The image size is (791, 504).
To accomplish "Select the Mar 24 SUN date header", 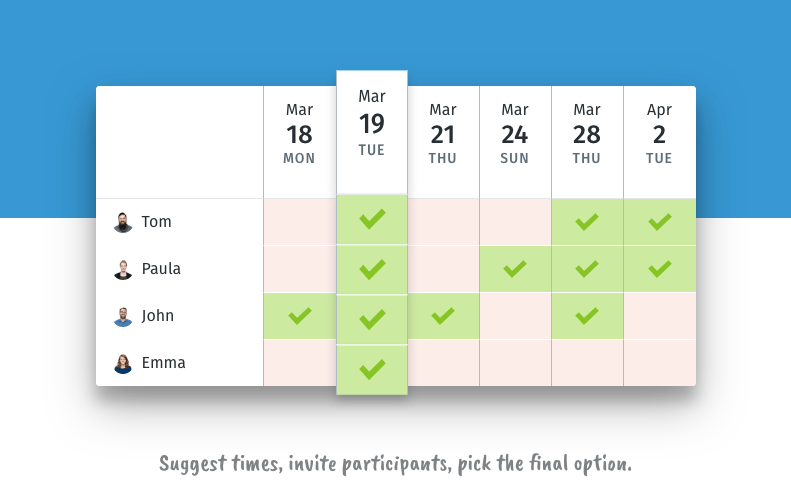I will tap(515, 142).
